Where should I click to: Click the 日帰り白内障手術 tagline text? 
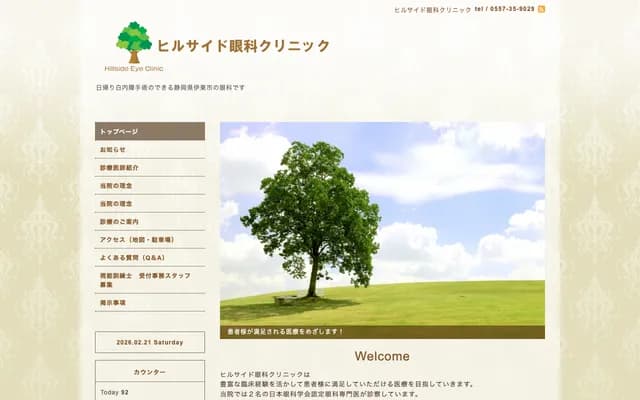[x=171, y=87]
